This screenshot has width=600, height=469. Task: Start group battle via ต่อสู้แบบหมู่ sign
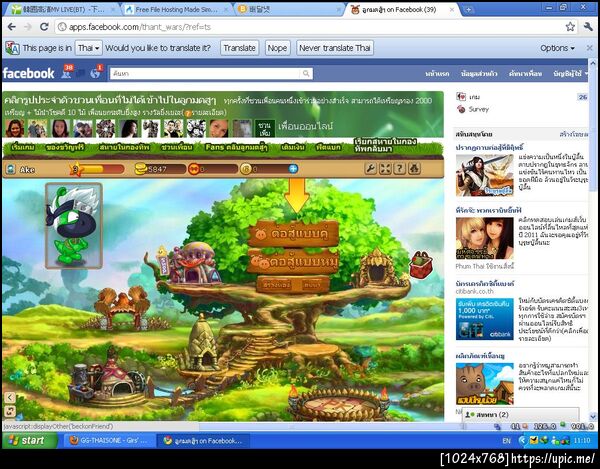293,261
